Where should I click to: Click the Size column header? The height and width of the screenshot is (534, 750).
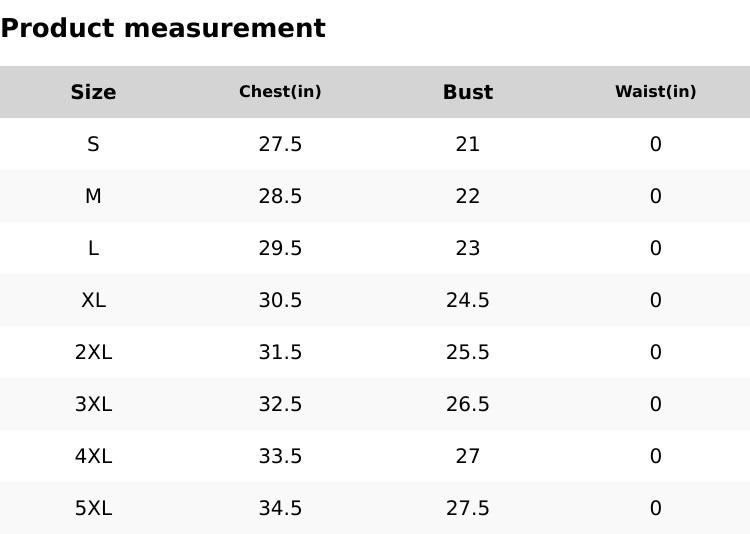pyautogui.click(x=93, y=92)
